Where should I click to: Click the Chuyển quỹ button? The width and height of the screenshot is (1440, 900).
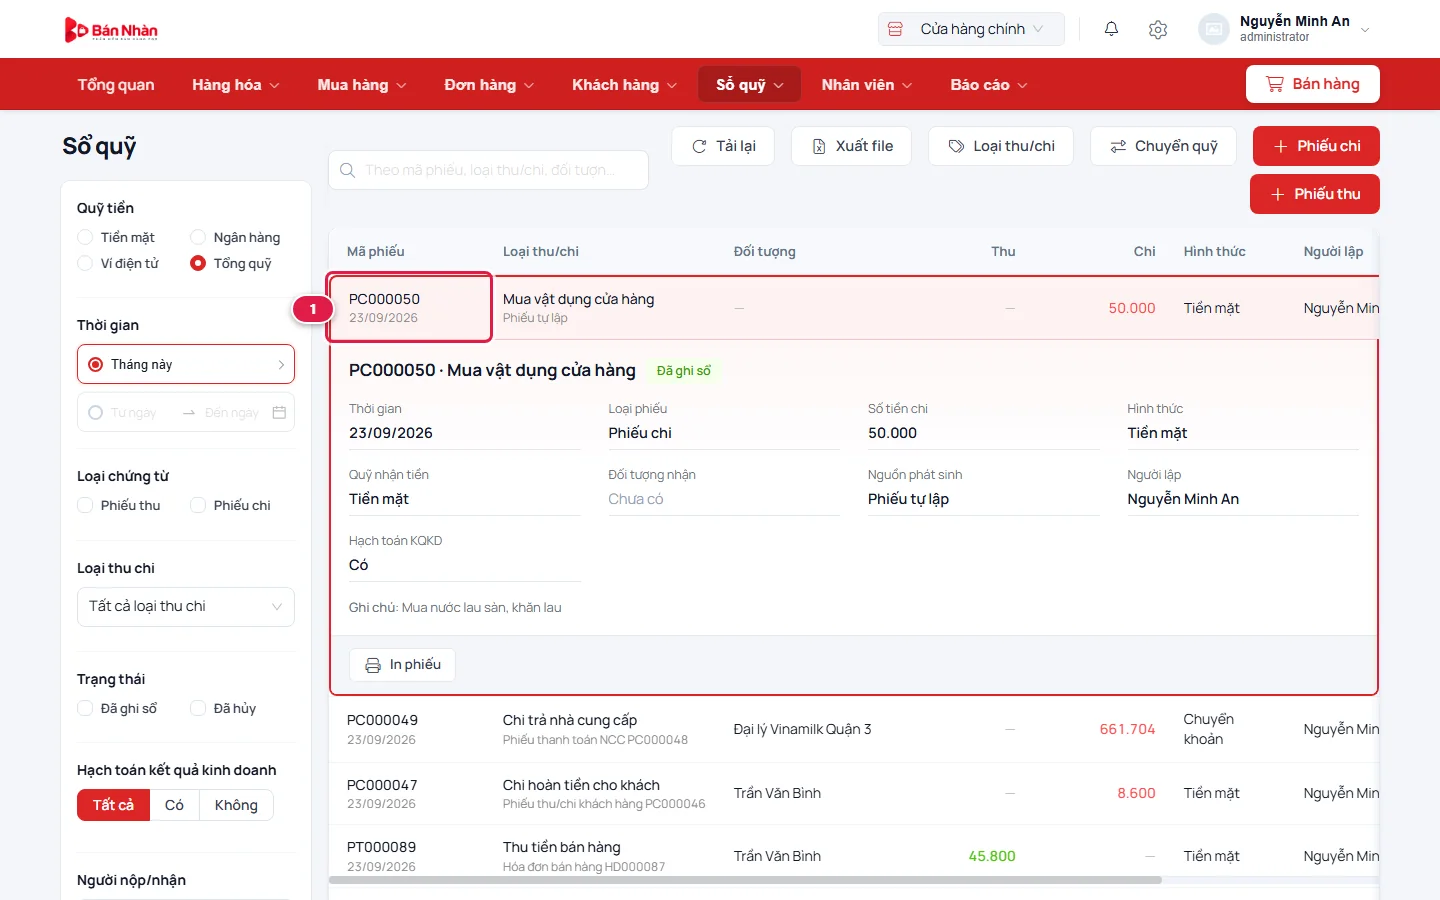click(x=1163, y=146)
